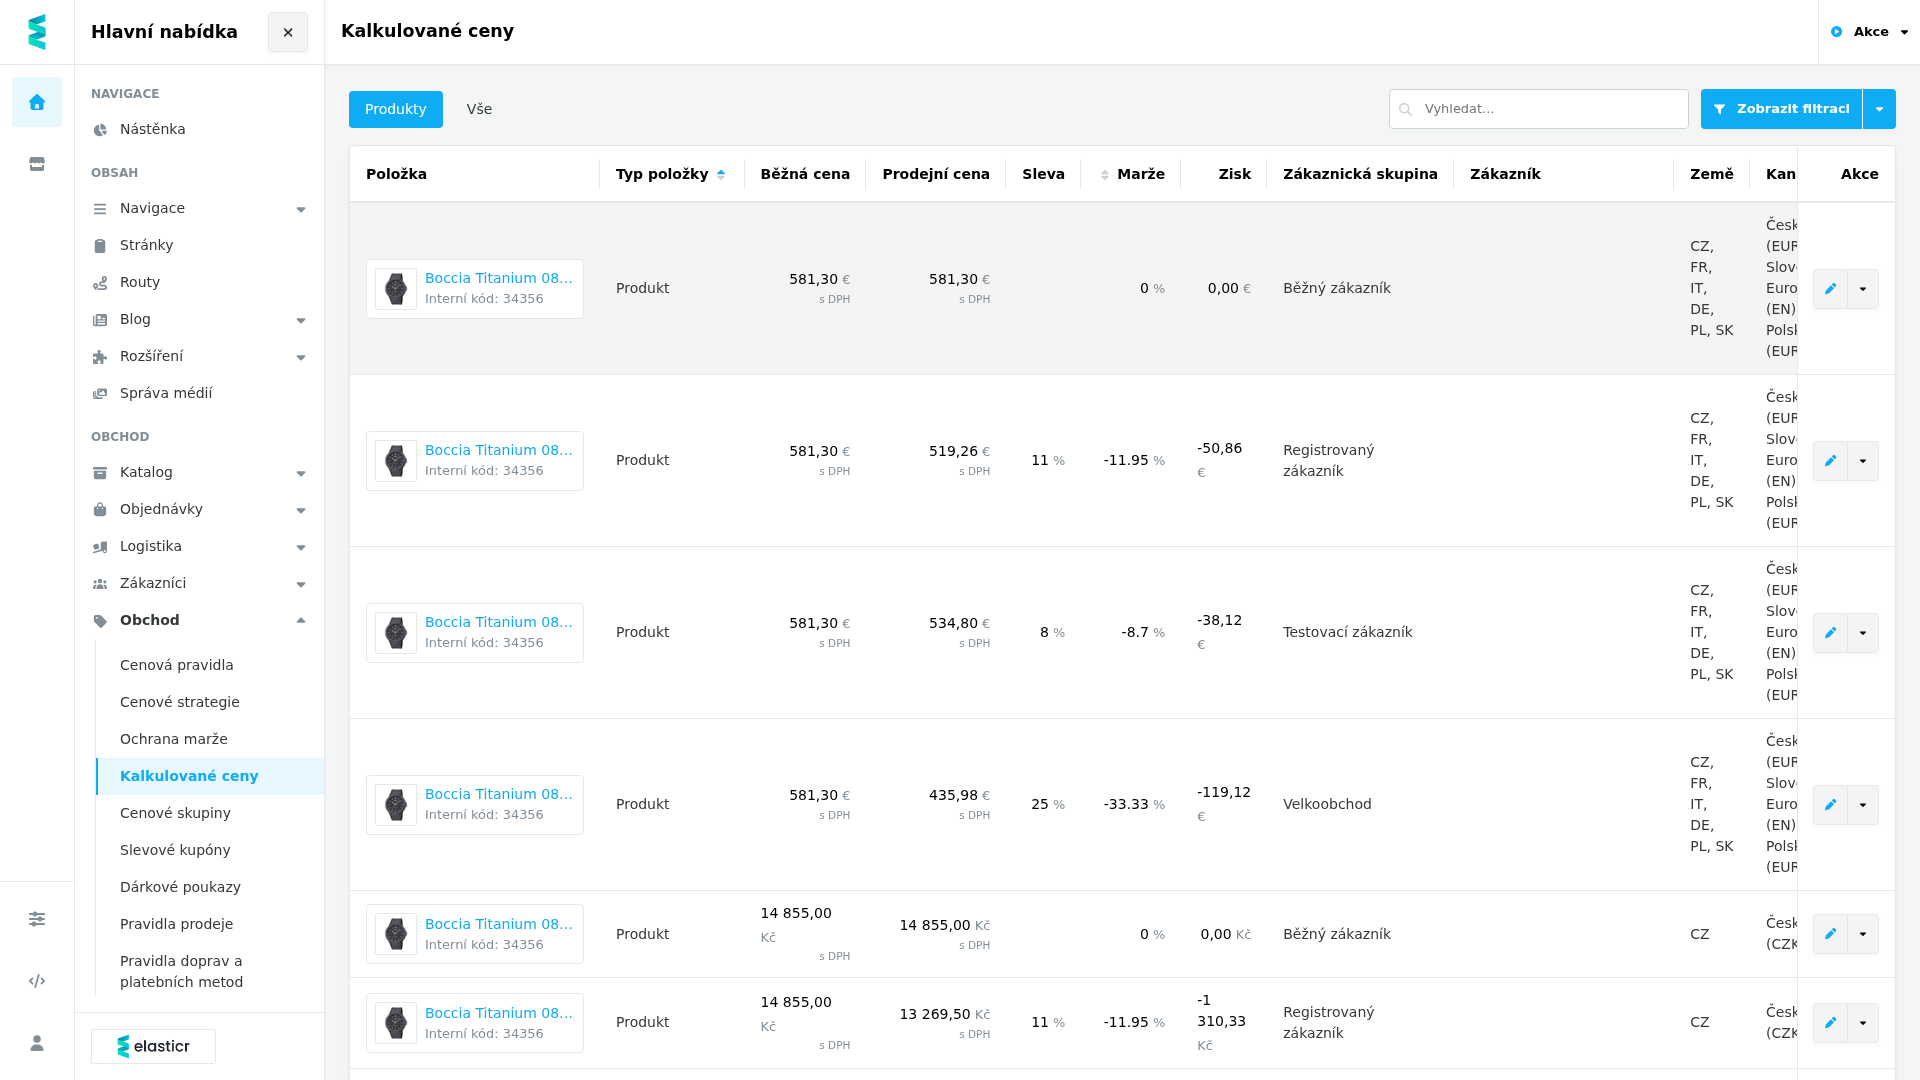This screenshot has height=1080, width=1920.
Task: Open Slevové kupóny submenu item
Action: 210,850
